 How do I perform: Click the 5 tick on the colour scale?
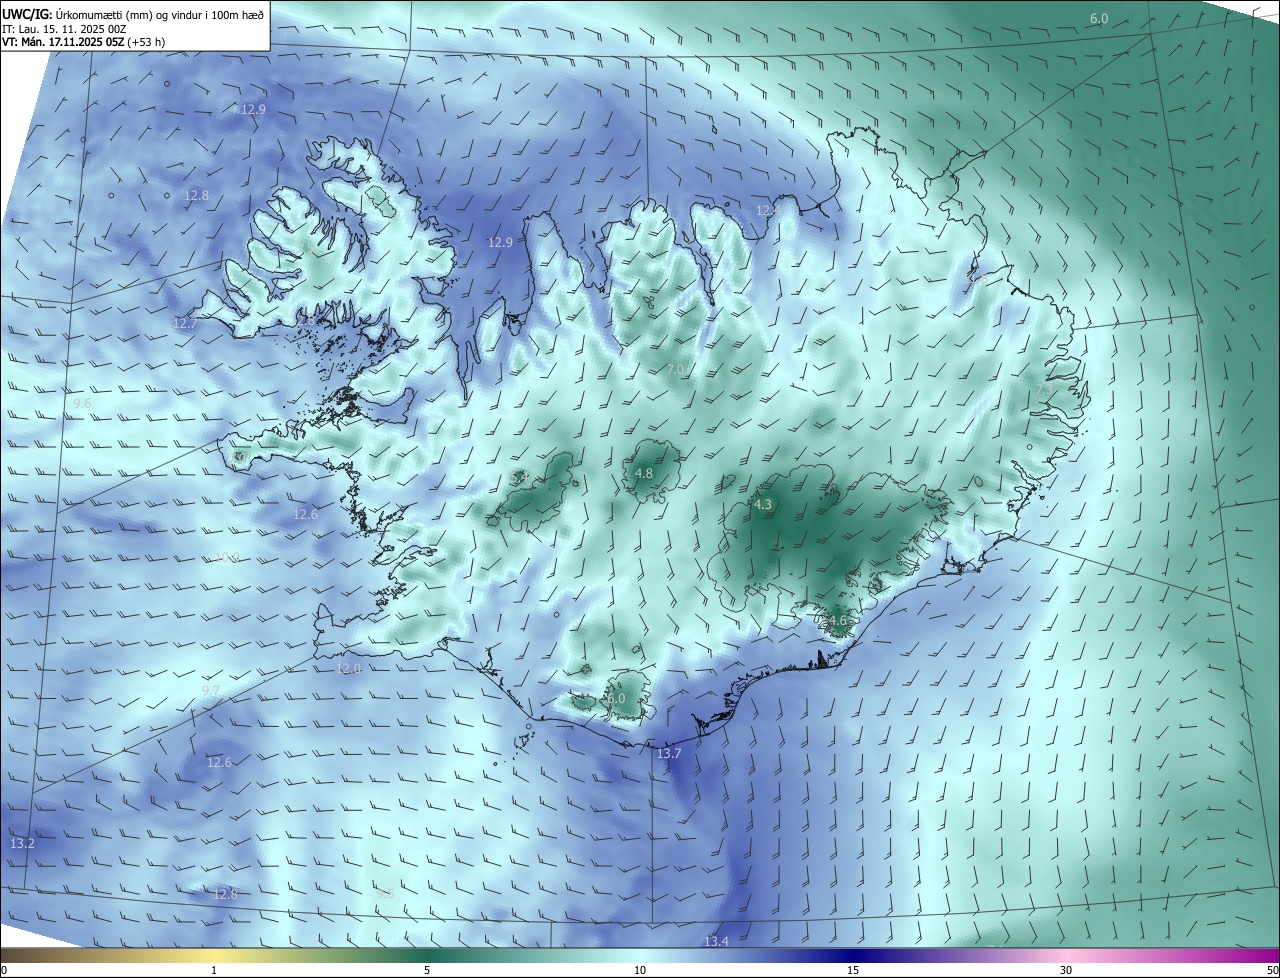[x=427, y=970]
